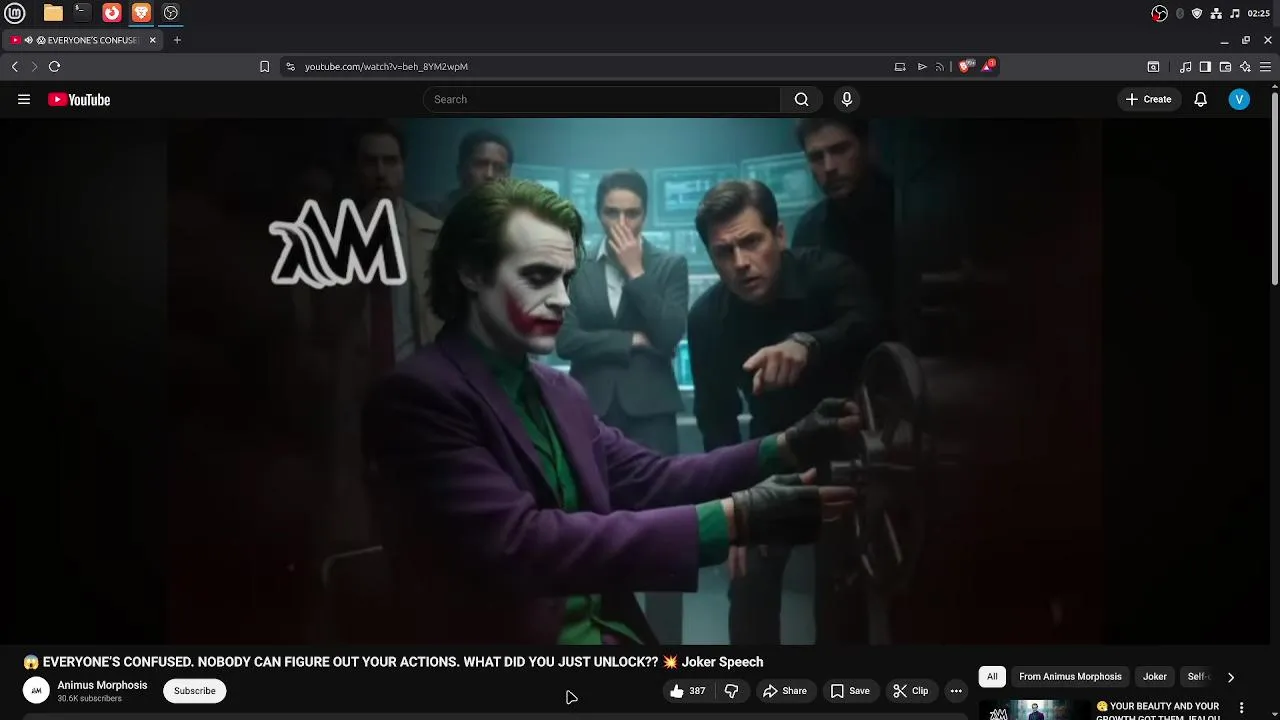1280x720 pixels.
Task: Like the video with thumbs up
Action: coord(688,691)
